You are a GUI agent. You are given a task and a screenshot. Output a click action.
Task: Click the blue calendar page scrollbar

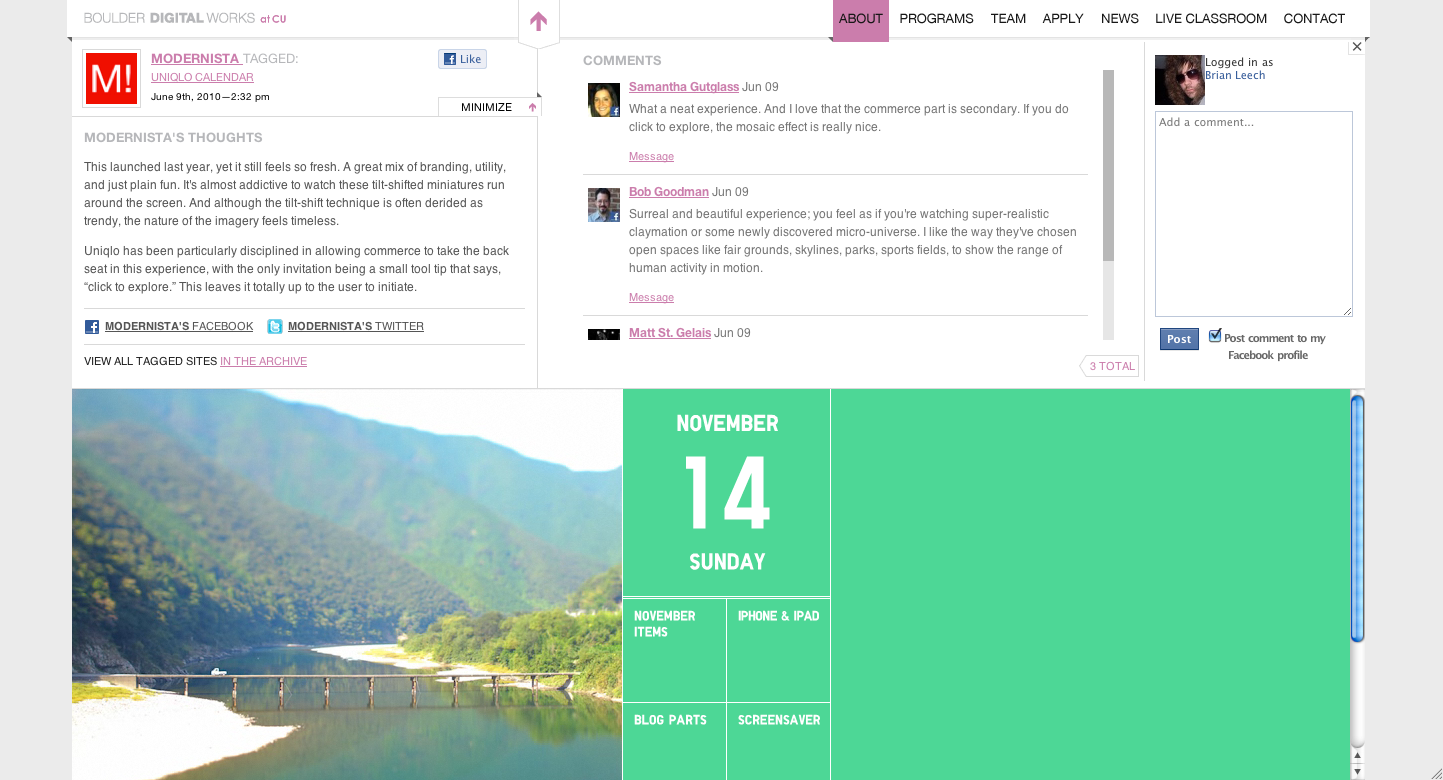coord(1357,518)
